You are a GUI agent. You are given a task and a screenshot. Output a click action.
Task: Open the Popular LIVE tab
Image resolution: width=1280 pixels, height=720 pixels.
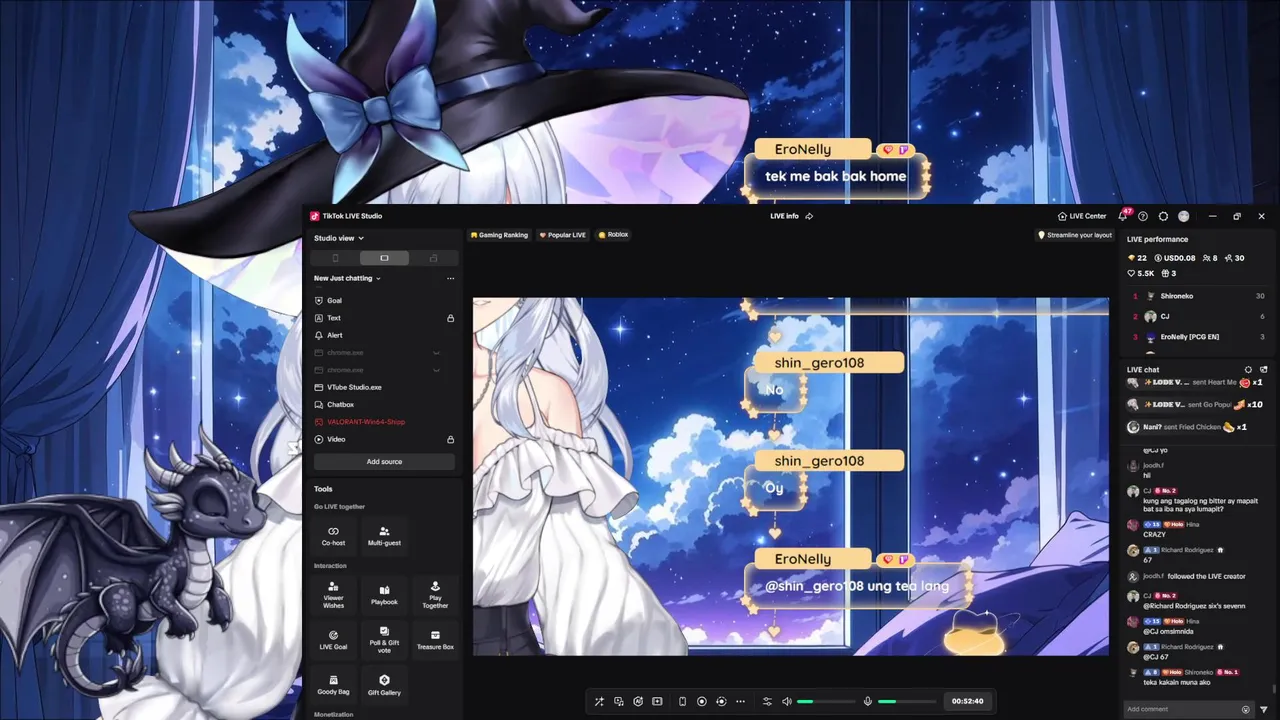[x=562, y=235]
